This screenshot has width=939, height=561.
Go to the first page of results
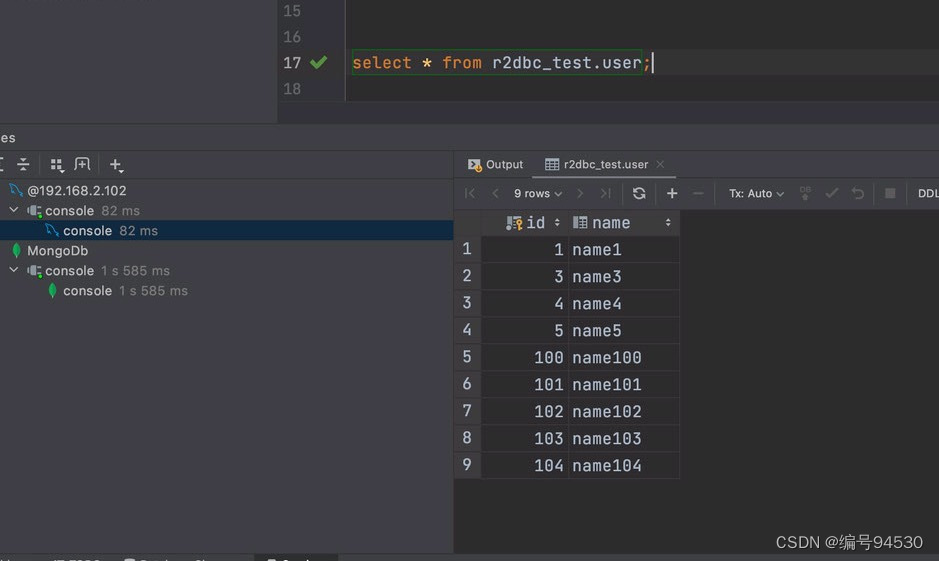[470, 193]
